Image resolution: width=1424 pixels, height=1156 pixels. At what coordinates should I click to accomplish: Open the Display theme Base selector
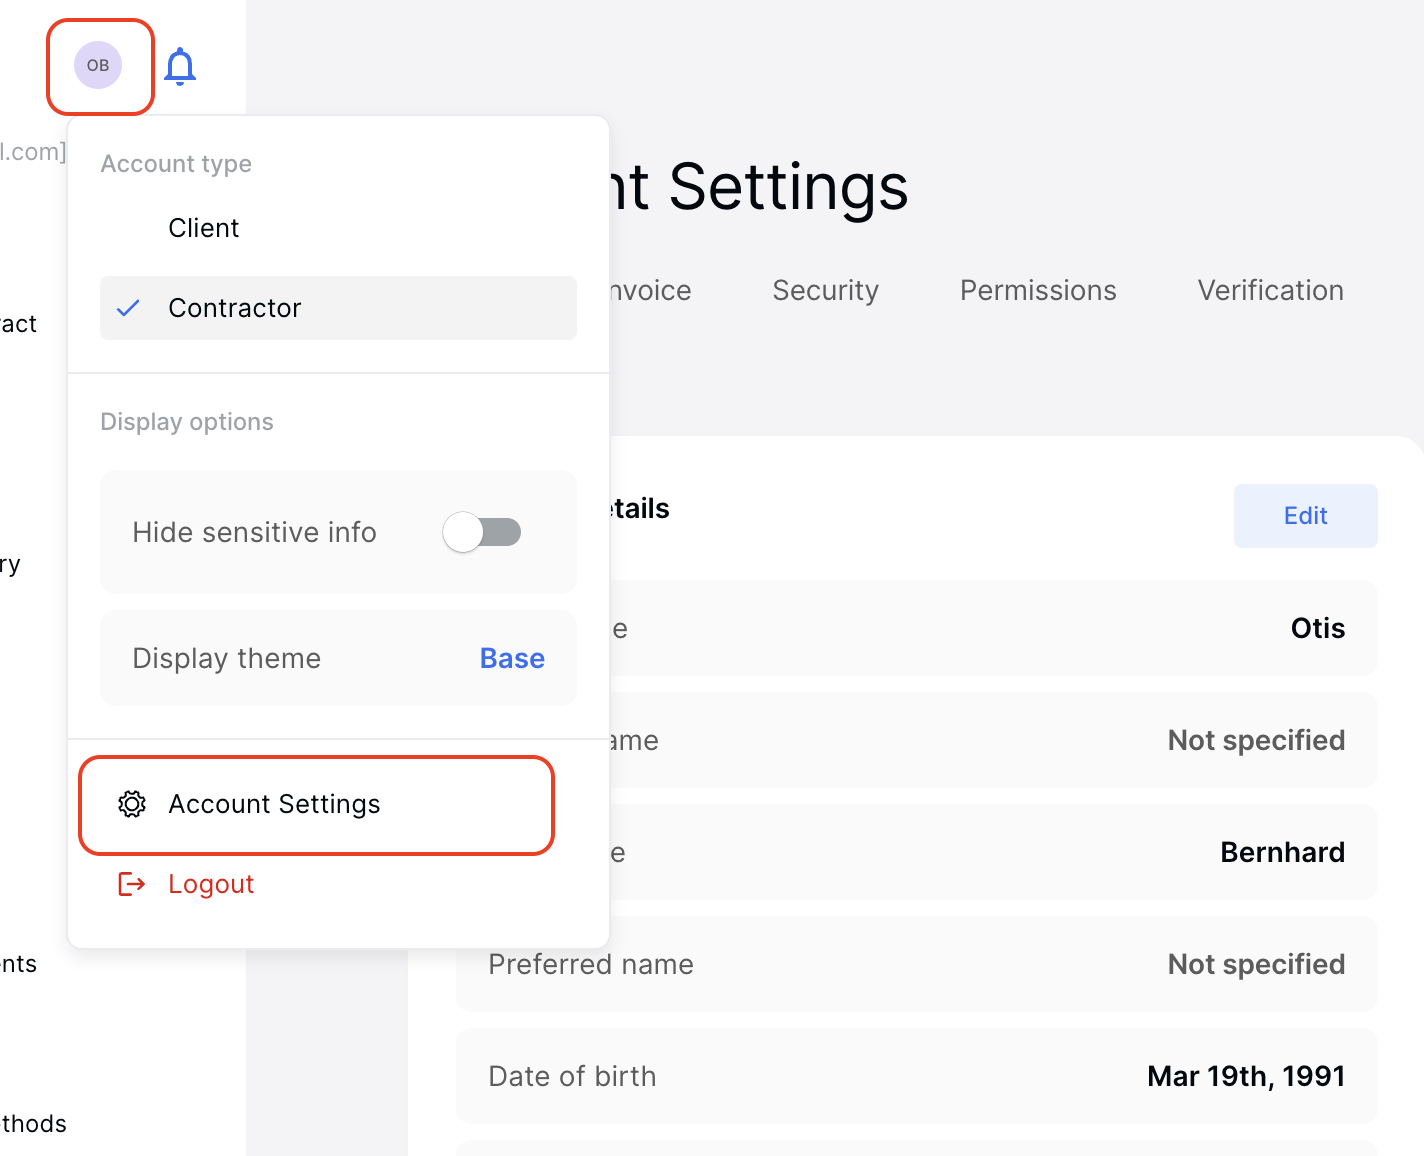[511, 658]
